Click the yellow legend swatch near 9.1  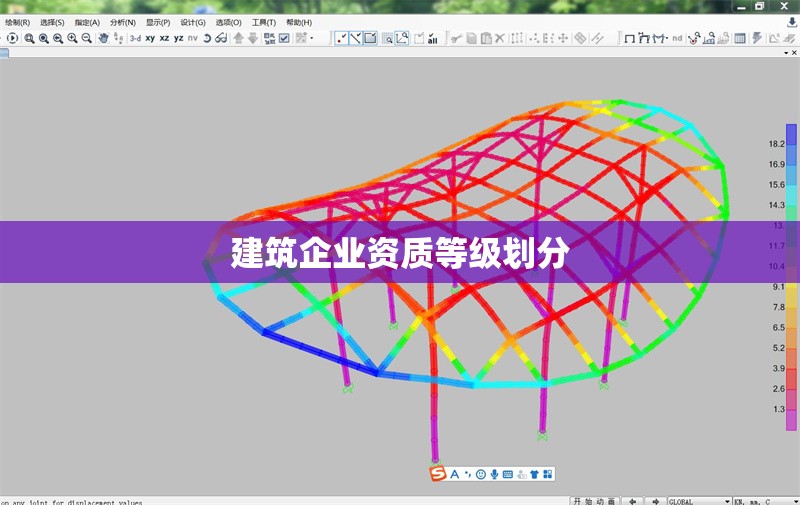(791, 294)
